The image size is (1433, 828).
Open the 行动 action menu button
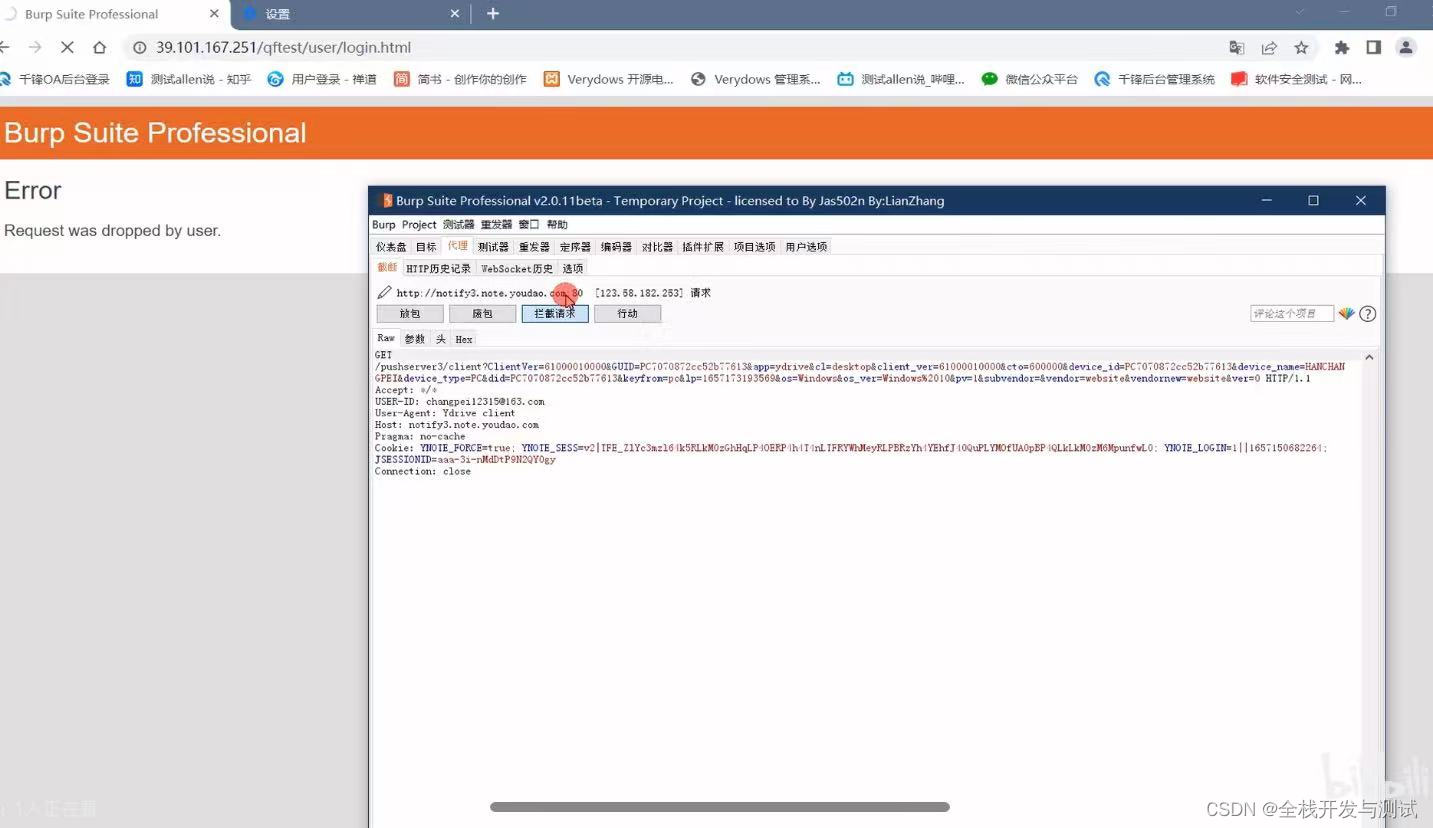pos(627,314)
